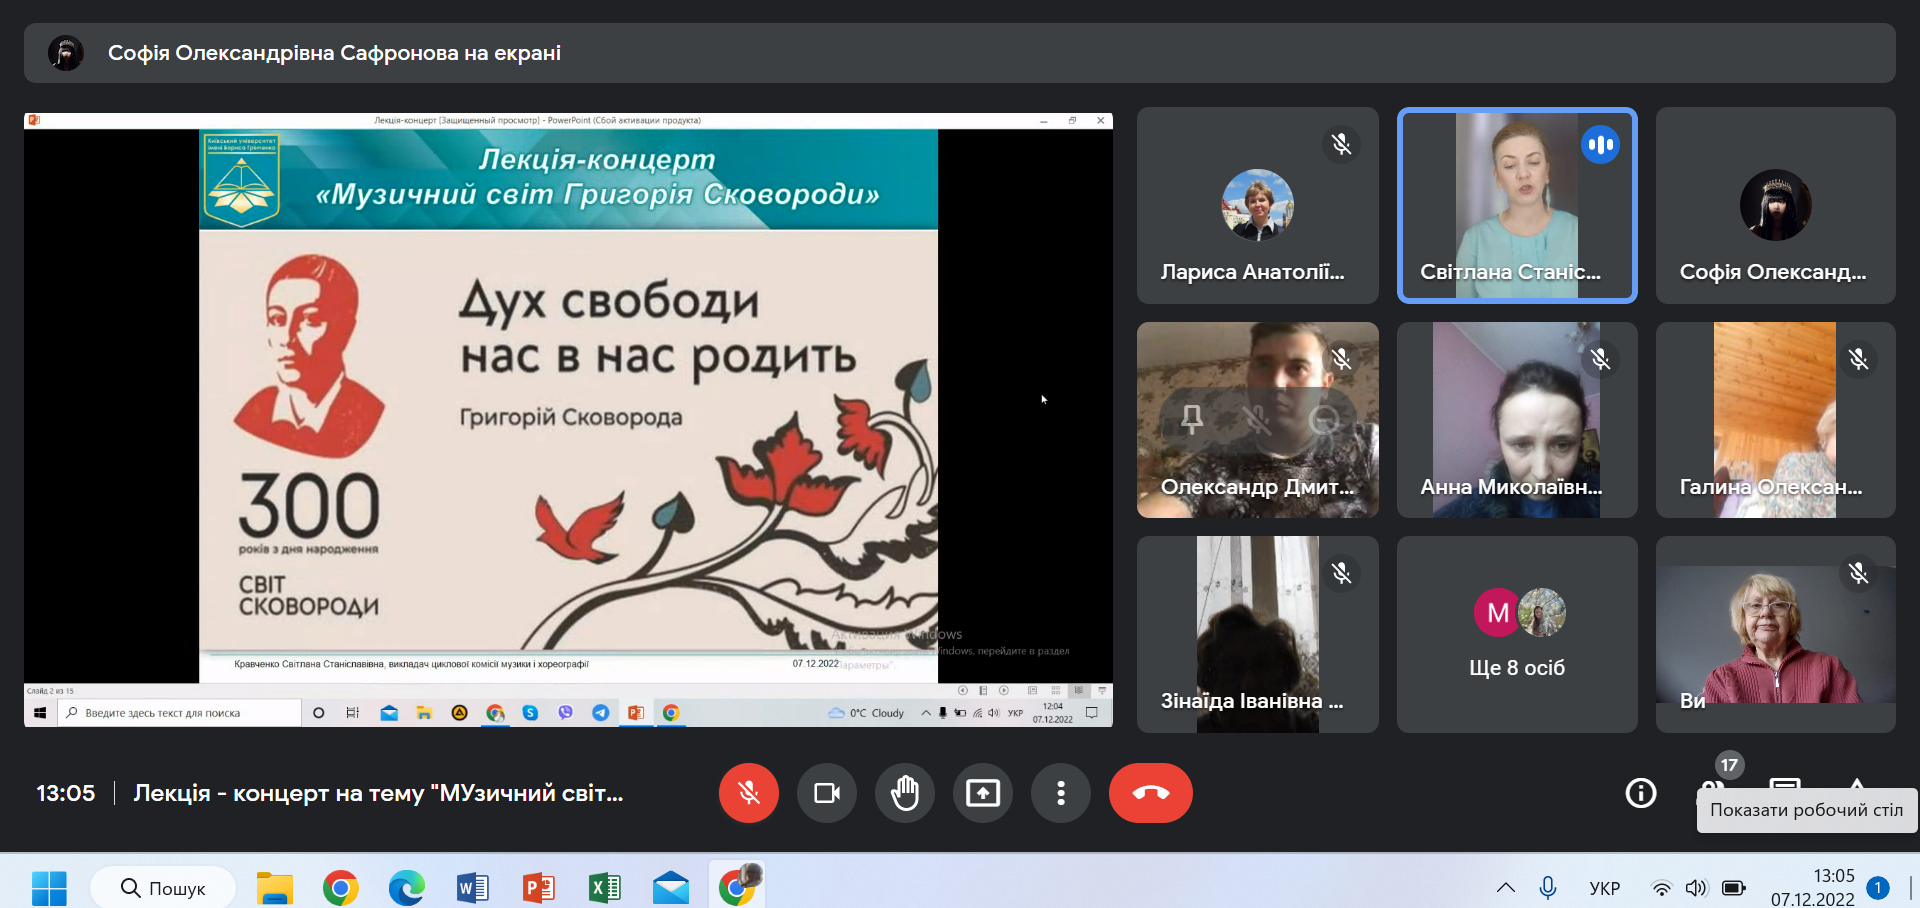
Task: Remove Олександр from the call via minus-circle icon
Action: 1324,419
